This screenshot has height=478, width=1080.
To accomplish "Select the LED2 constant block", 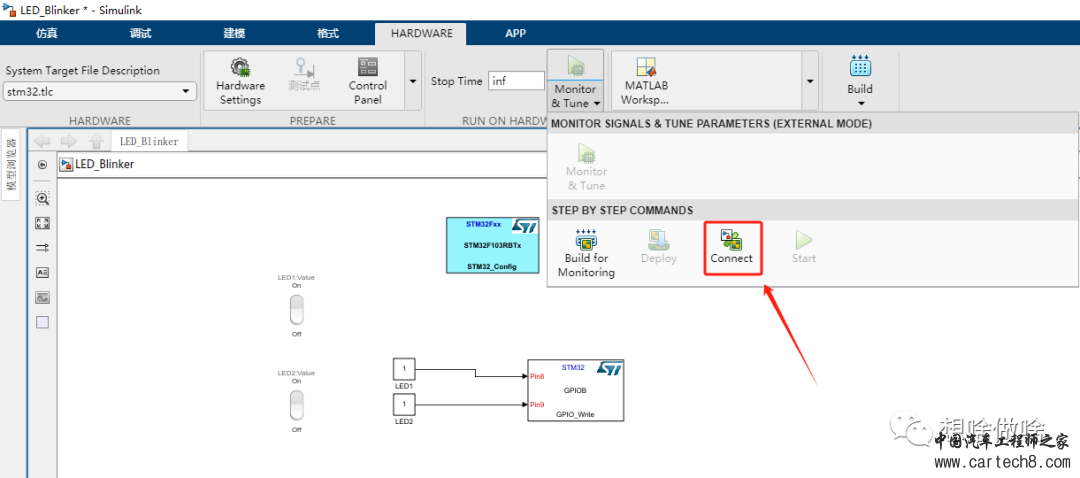I will click(x=404, y=403).
